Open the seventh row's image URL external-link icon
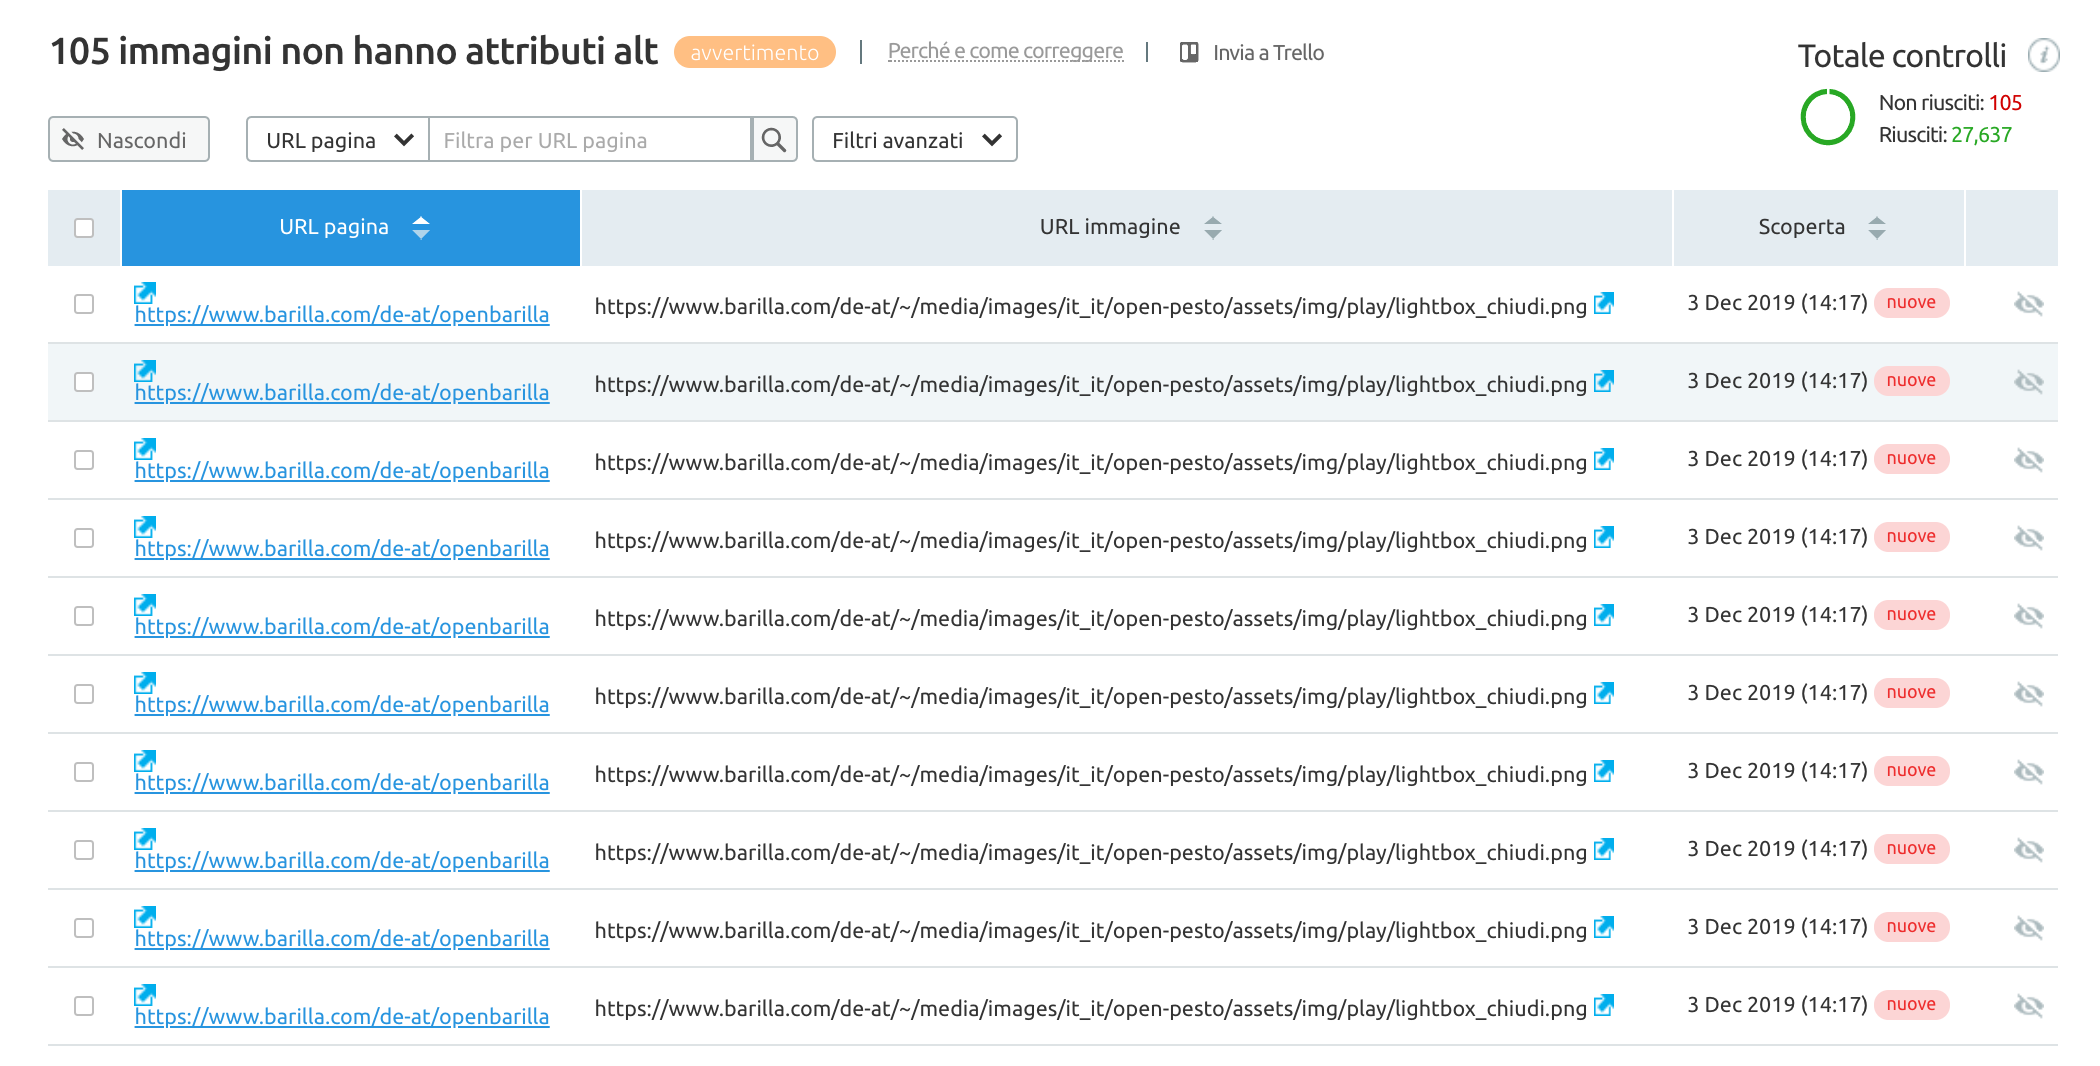This screenshot has height=1066, width=2100. 1604,771
